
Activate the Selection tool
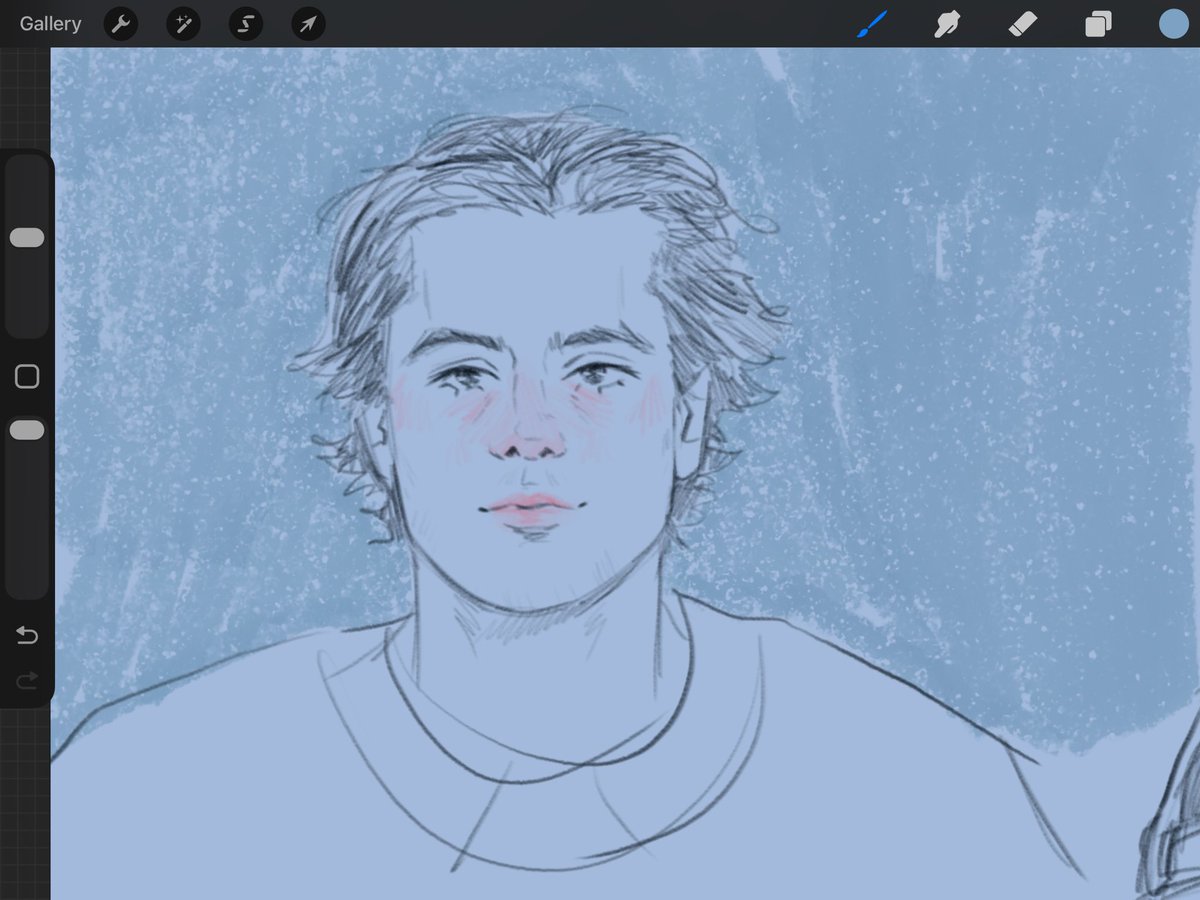tap(246, 24)
